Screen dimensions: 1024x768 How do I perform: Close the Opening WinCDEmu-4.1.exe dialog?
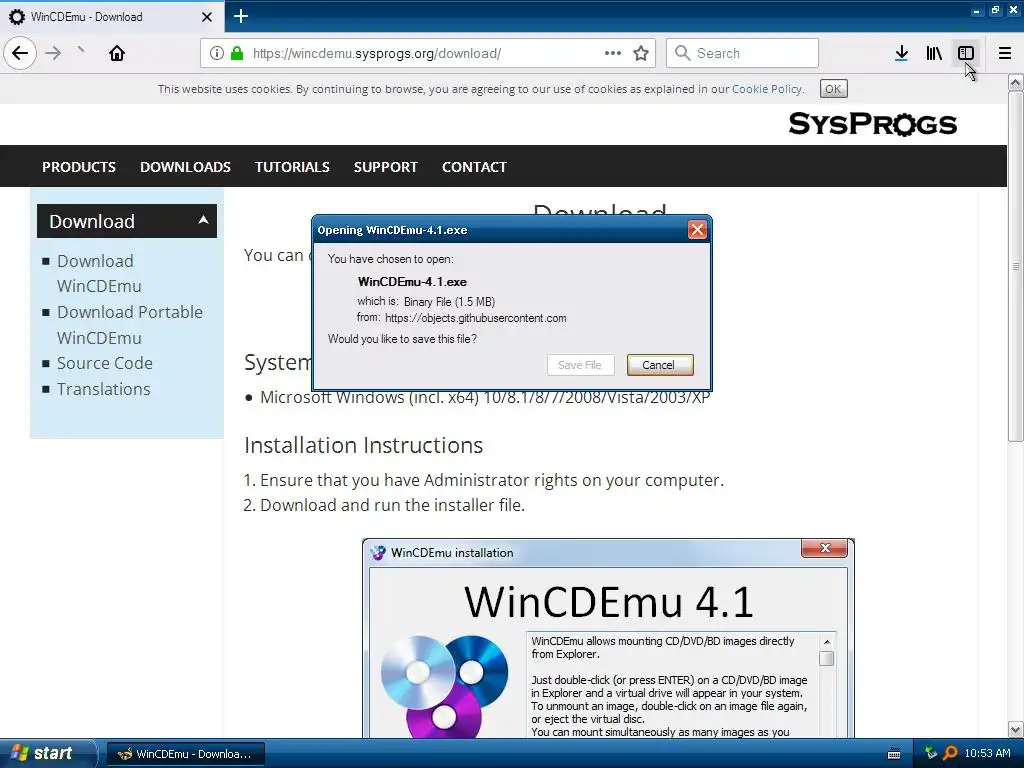click(x=697, y=230)
